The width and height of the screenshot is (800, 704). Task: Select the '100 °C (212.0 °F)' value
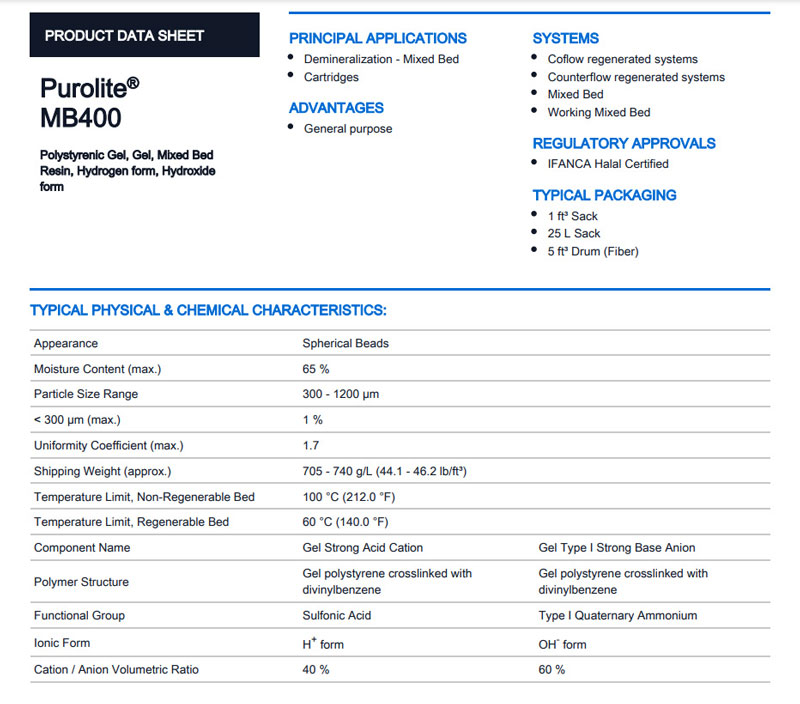point(348,497)
